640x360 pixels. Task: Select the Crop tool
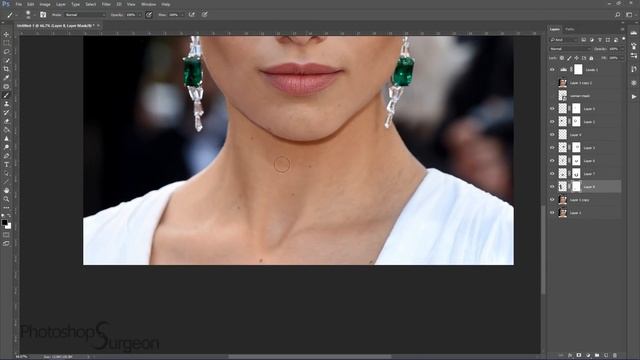(x=6, y=69)
